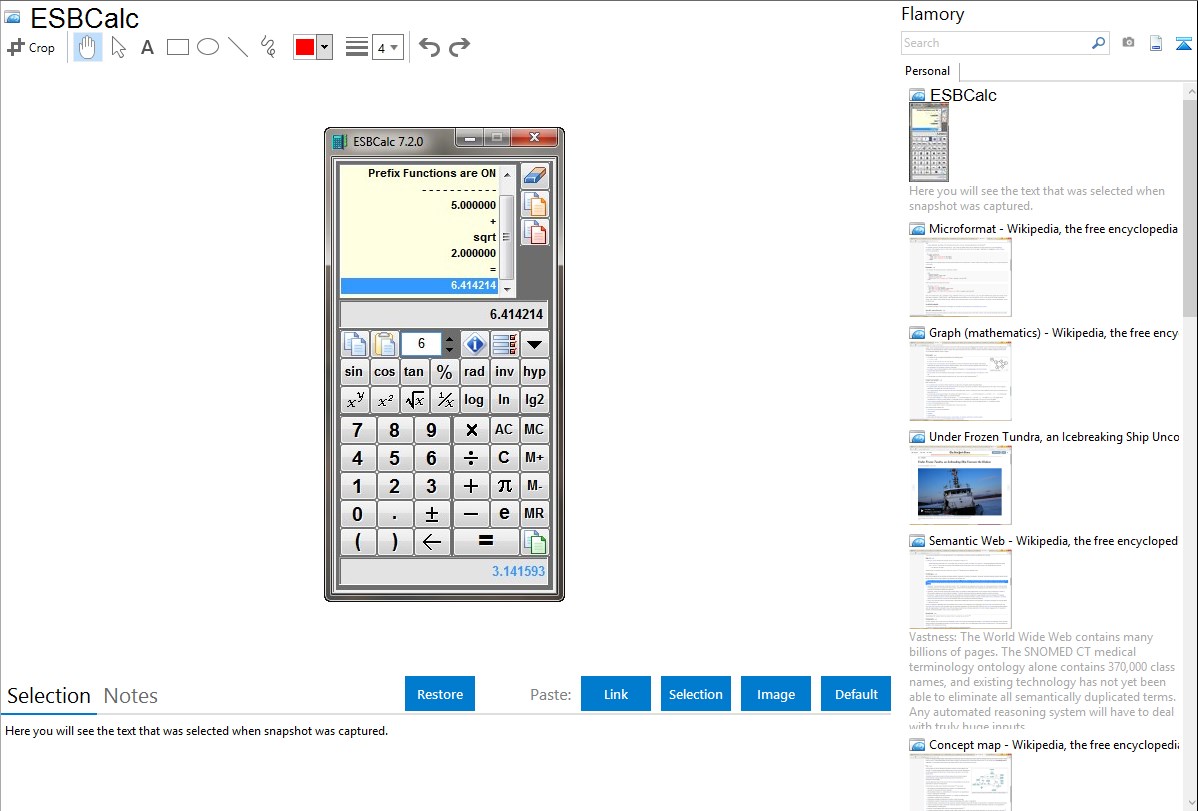
Task: Select the rectangle shape tool
Action: (x=177, y=47)
